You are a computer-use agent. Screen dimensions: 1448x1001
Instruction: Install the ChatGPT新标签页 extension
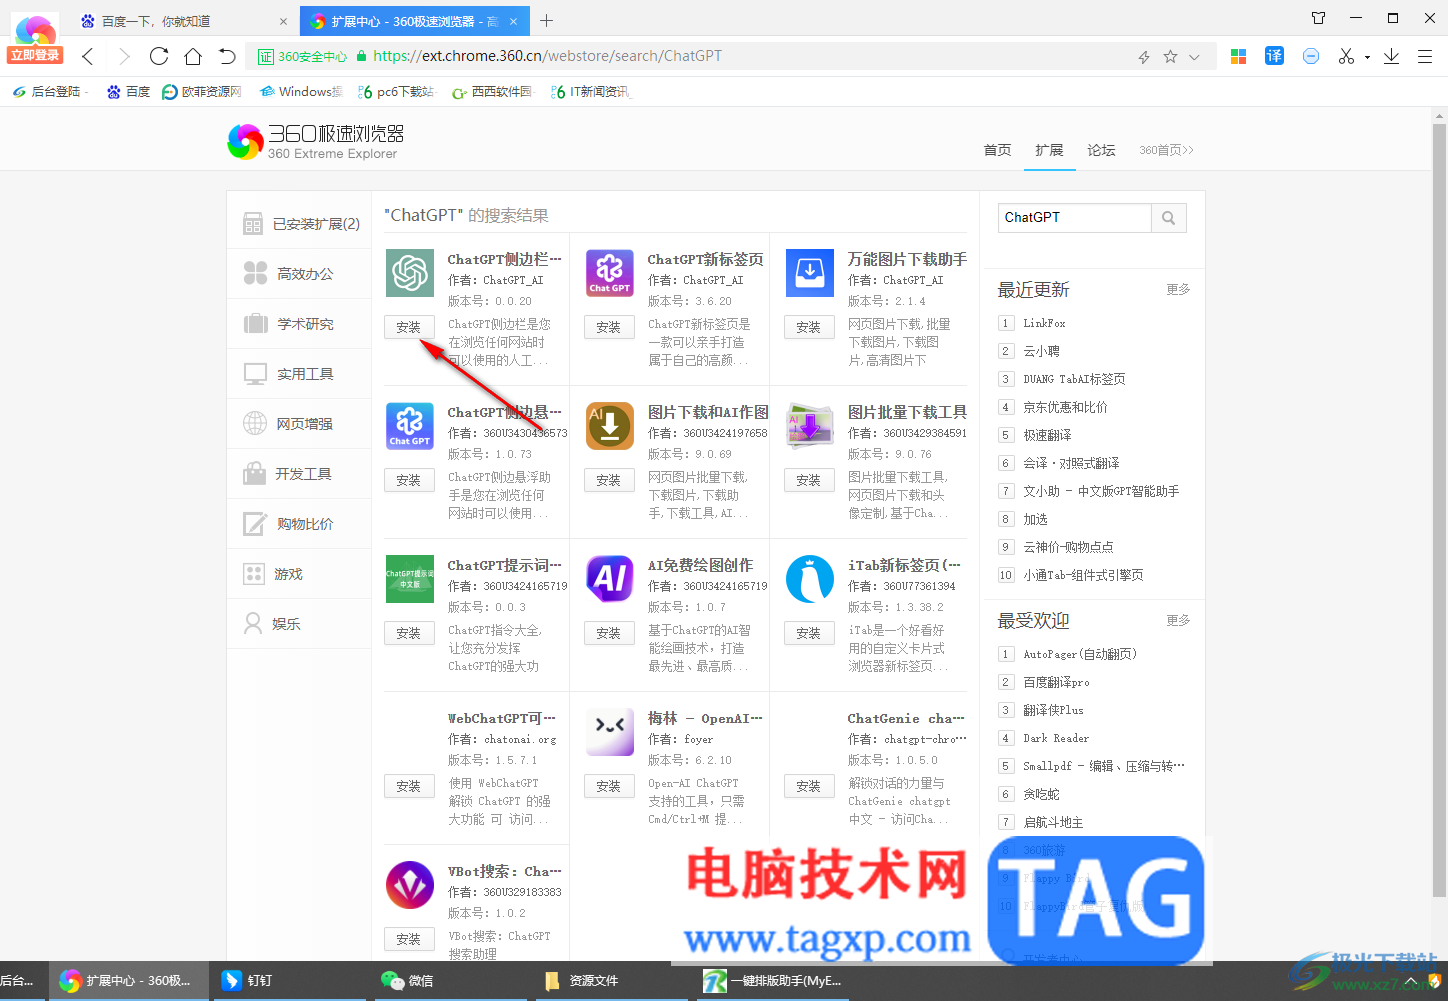click(609, 327)
